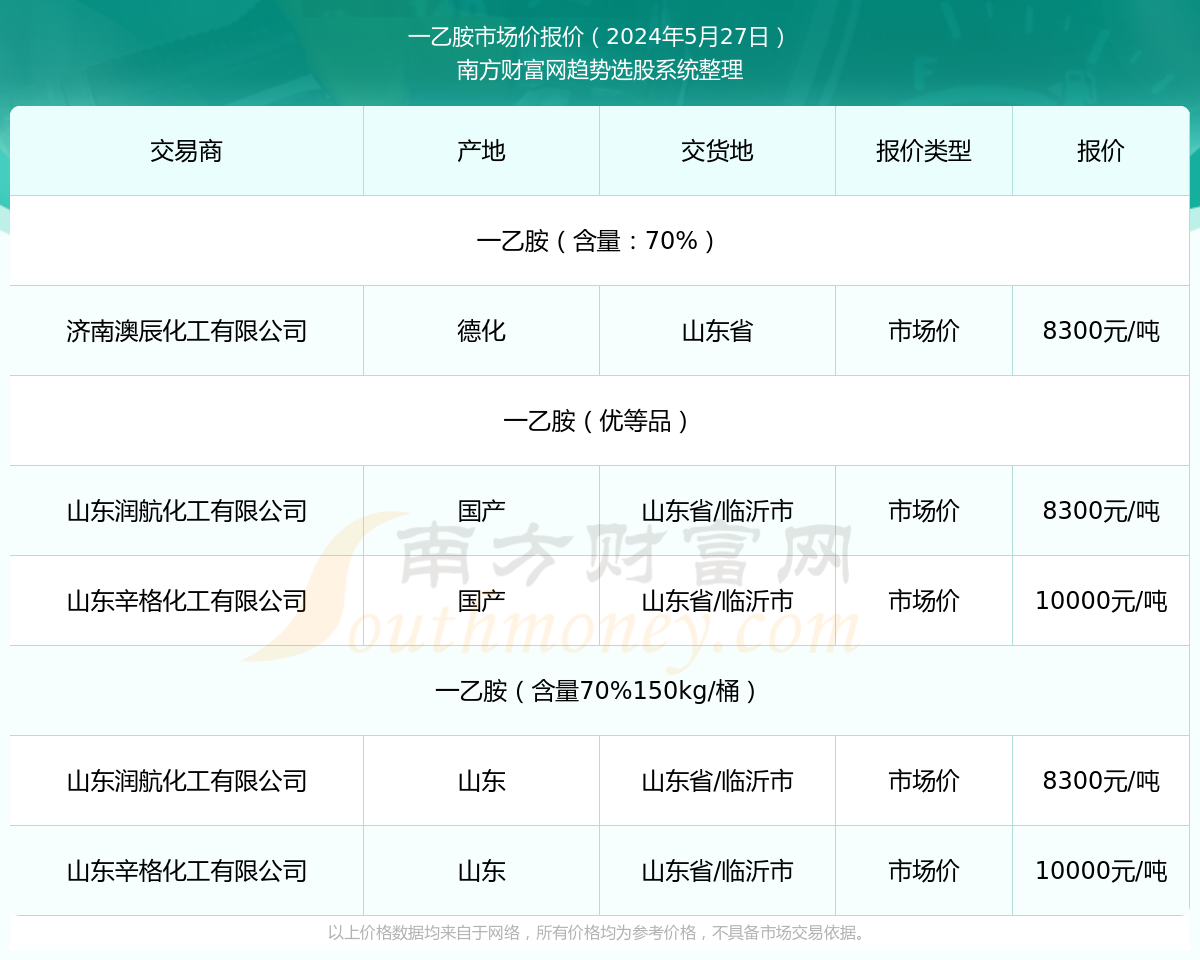Click the subtitle 南方财富网趋势选股系统整理
This screenshot has width=1200, height=960.
(x=600, y=70)
